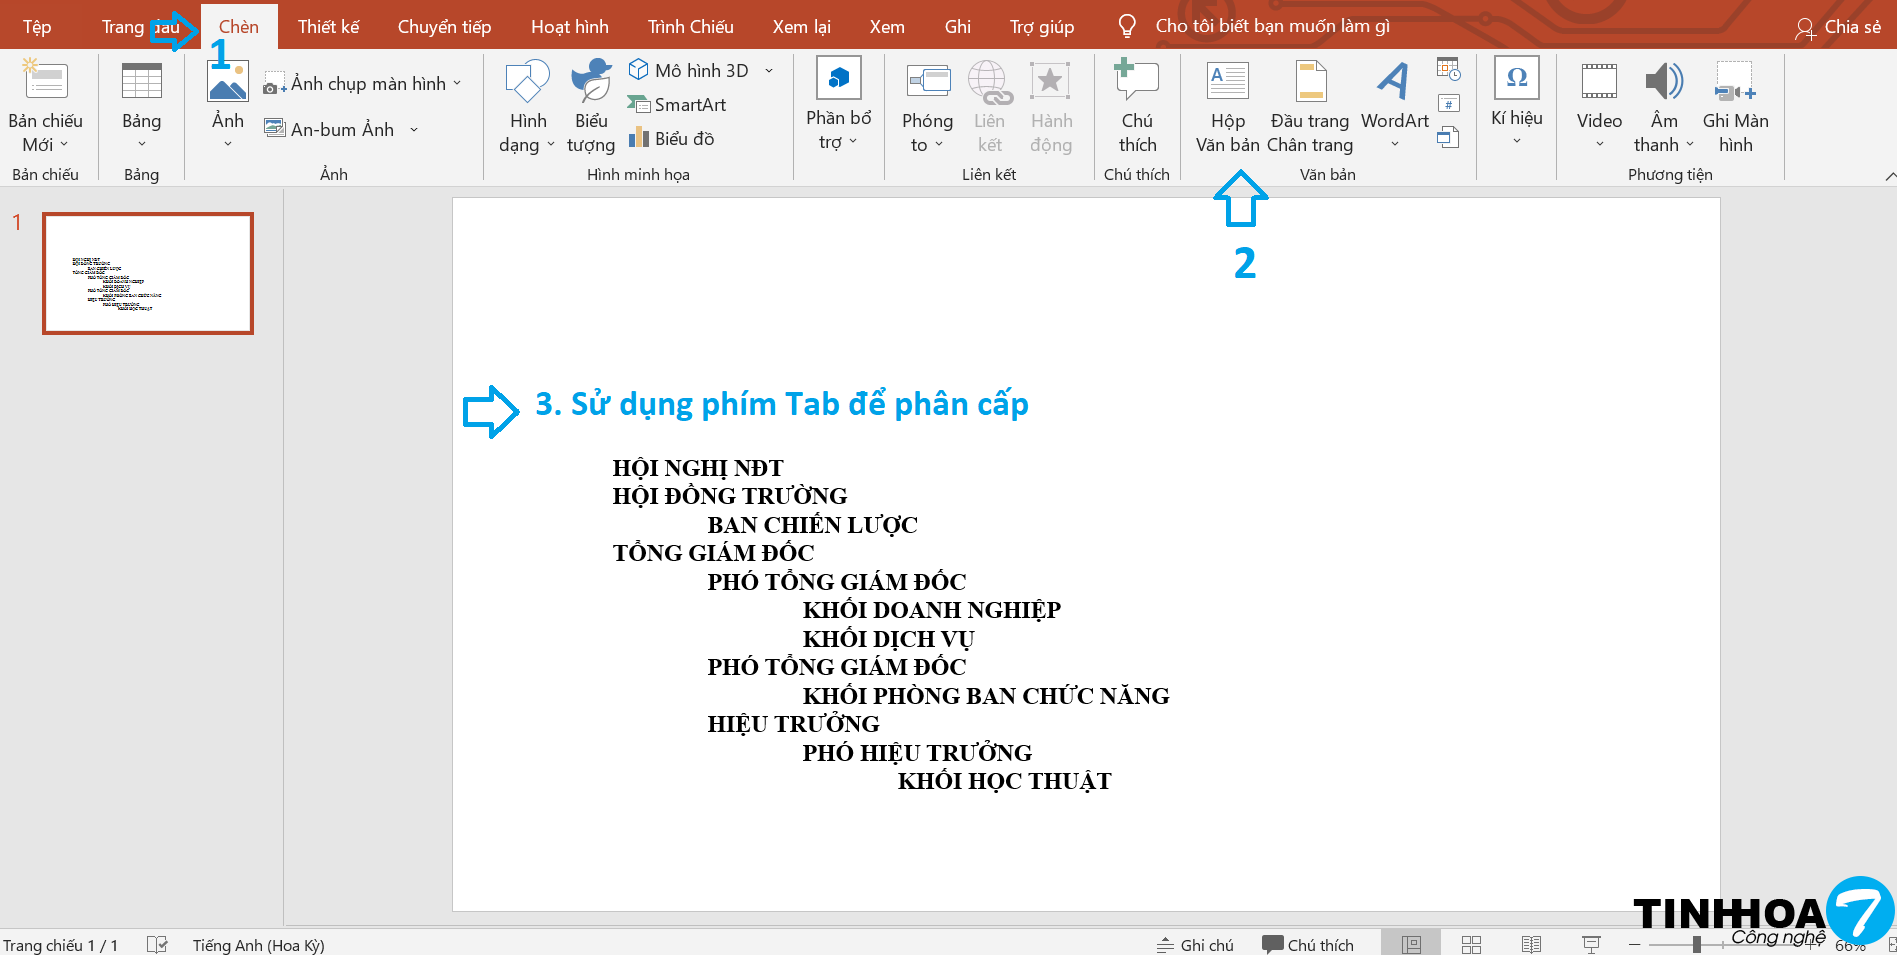Select slide 1 thumbnail
This screenshot has height=955, width=1897.
pos(148,273)
